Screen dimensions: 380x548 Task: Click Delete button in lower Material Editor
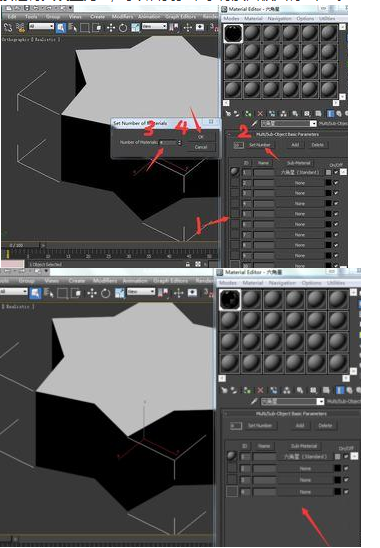tap(325, 426)
